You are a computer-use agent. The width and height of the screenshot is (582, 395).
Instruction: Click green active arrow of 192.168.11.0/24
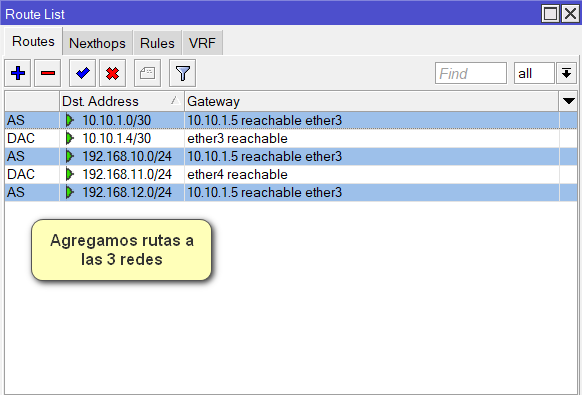coord(69,174)
